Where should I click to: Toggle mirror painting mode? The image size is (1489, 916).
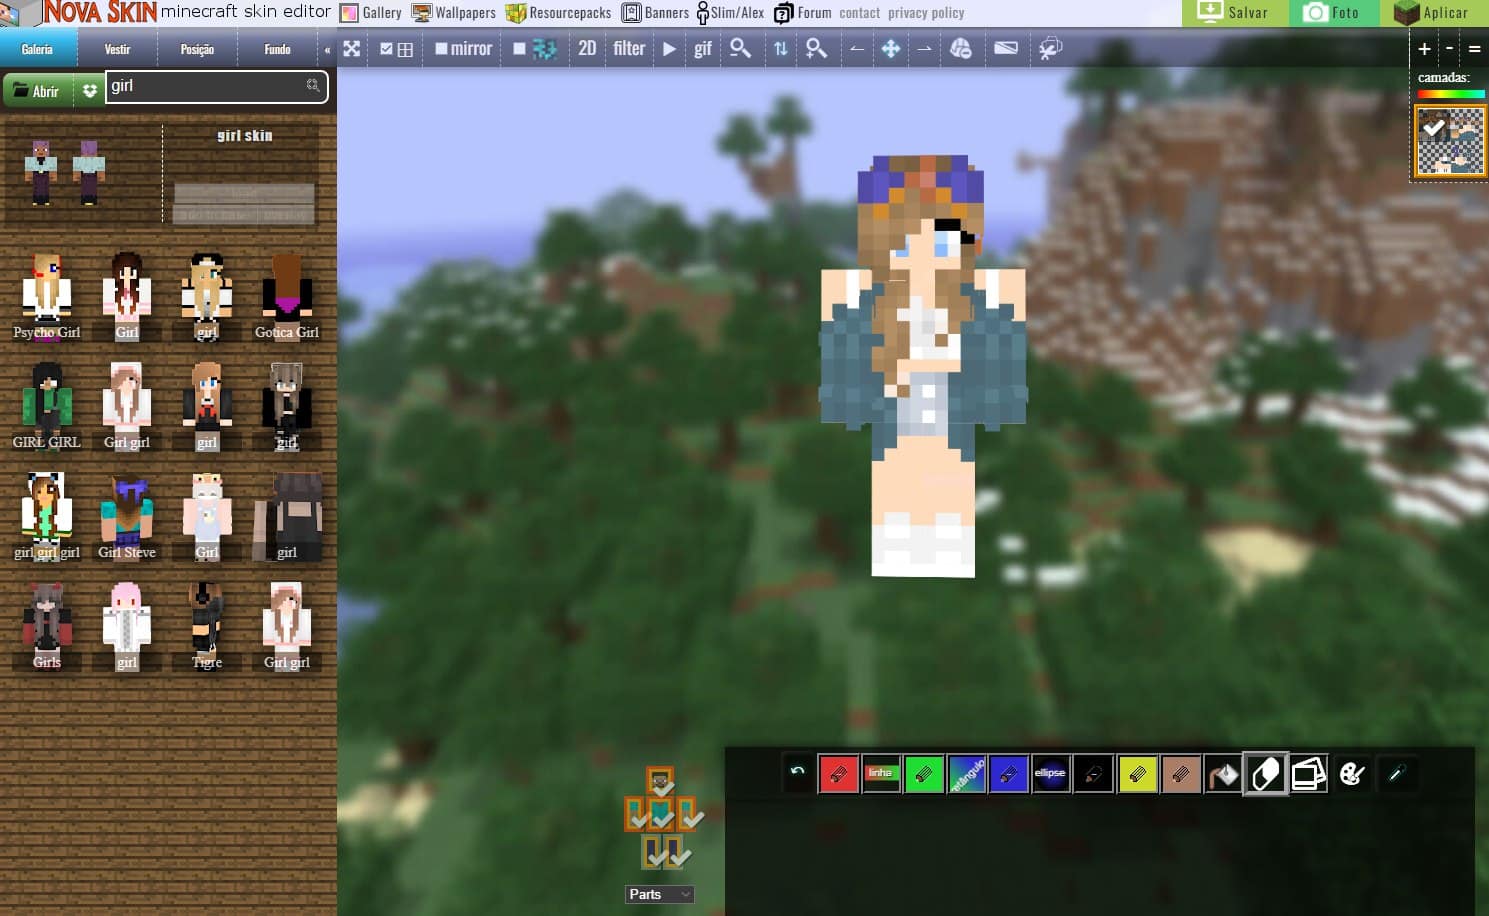coord(462,48)
